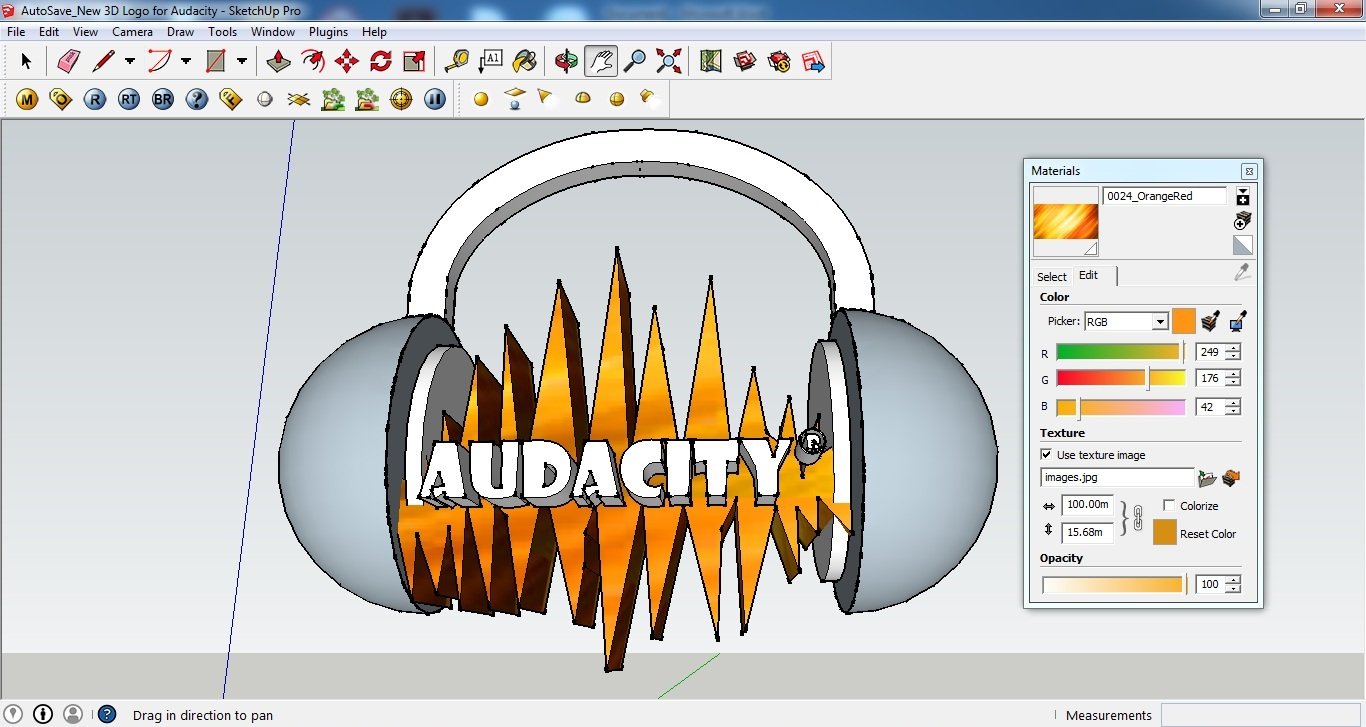Image resolution: width=1366 pixels, height=727 pixels.
Task: Click the Zoom Extents tool
Action: pos(669,61)
